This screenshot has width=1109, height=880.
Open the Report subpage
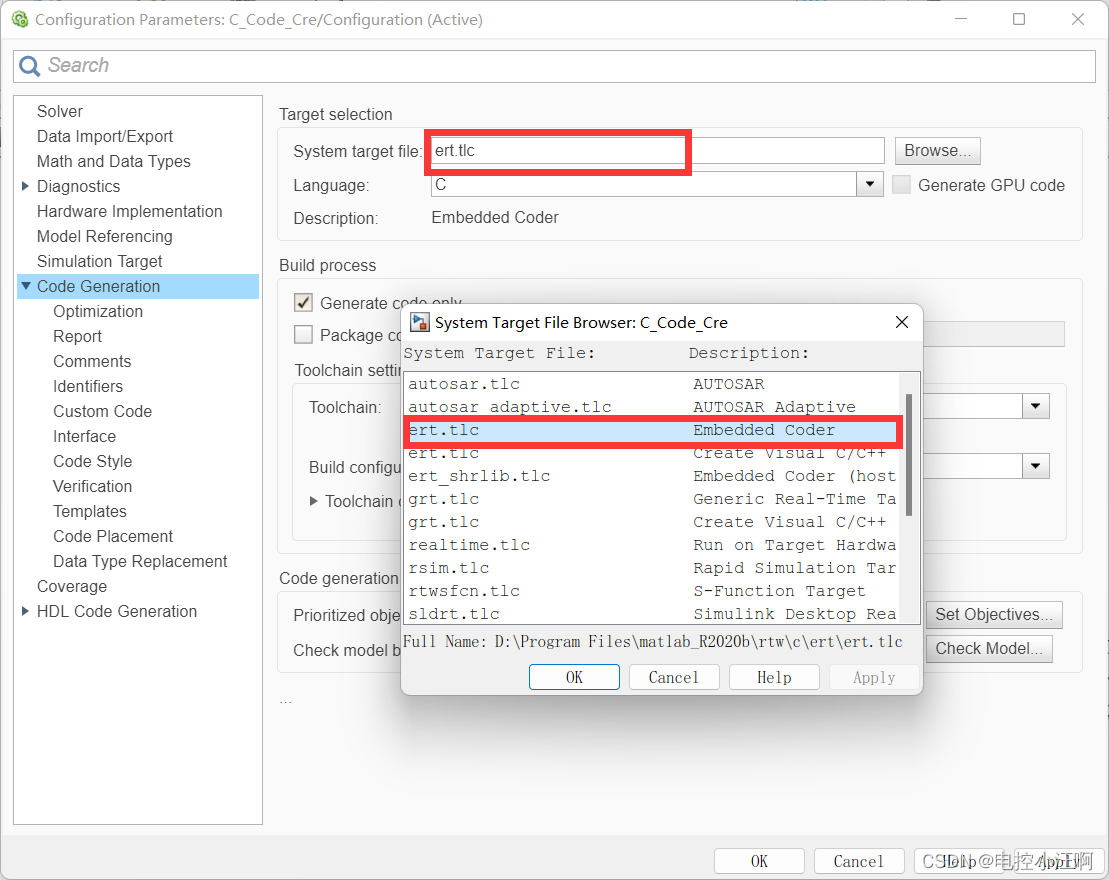point(77,336)
